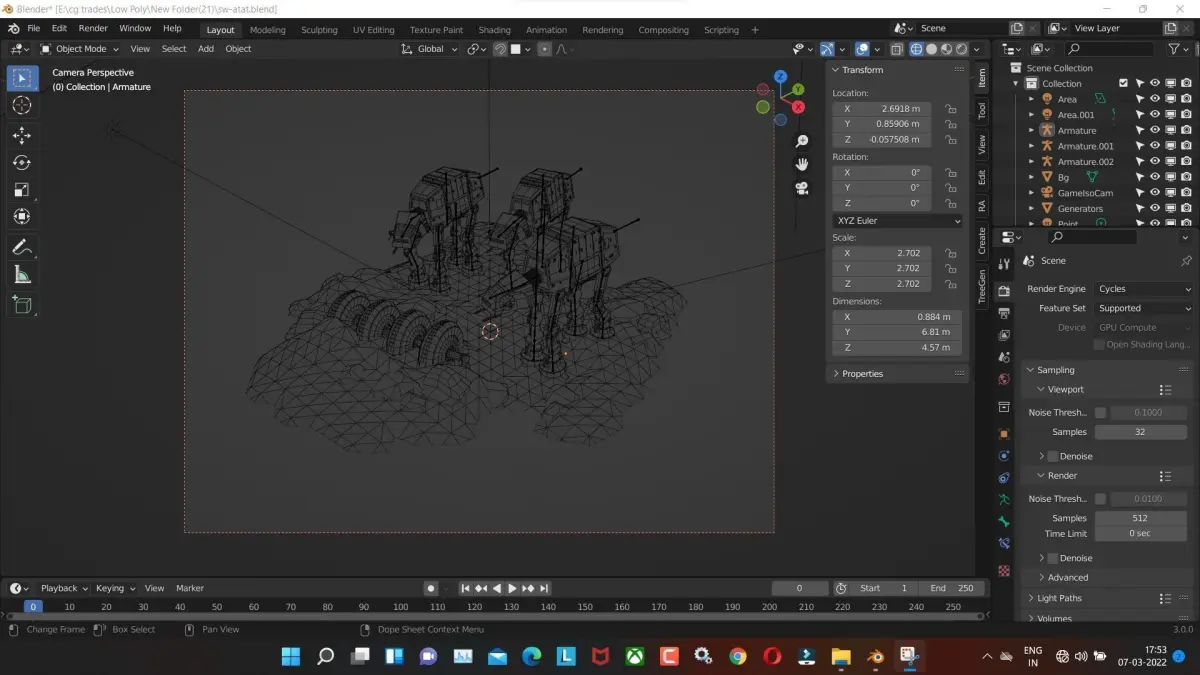Toggle camera view with the camera icon
Screen dimensions: 1200x675
coord(802,188)
